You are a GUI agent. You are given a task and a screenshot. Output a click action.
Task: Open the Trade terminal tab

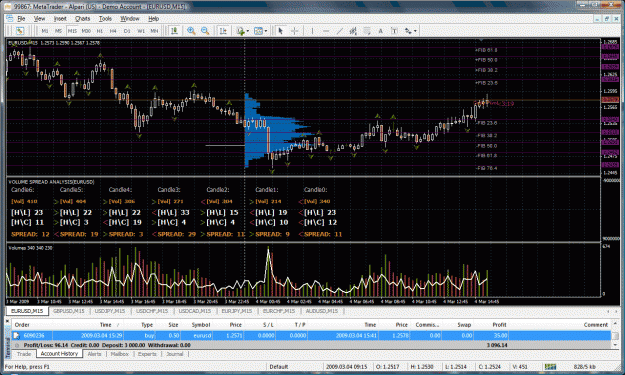[x=24, y=354]
